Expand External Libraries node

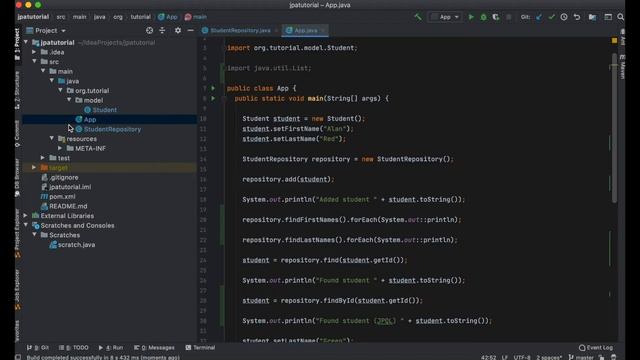26,216
